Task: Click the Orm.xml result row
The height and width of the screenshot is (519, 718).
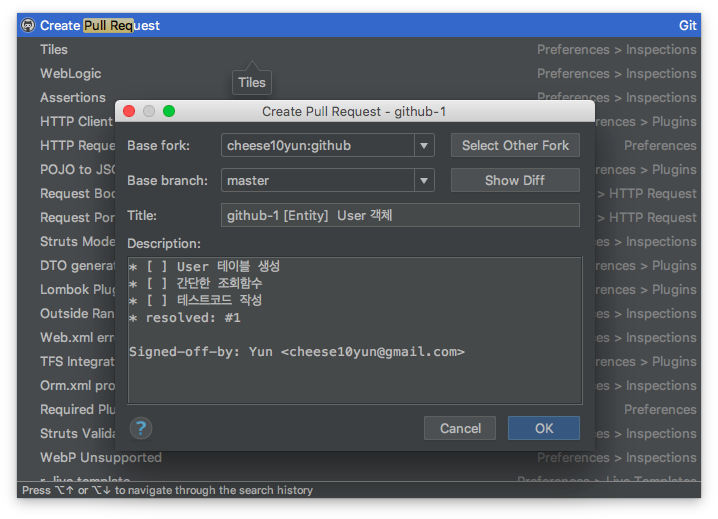Action: (66, 385)
